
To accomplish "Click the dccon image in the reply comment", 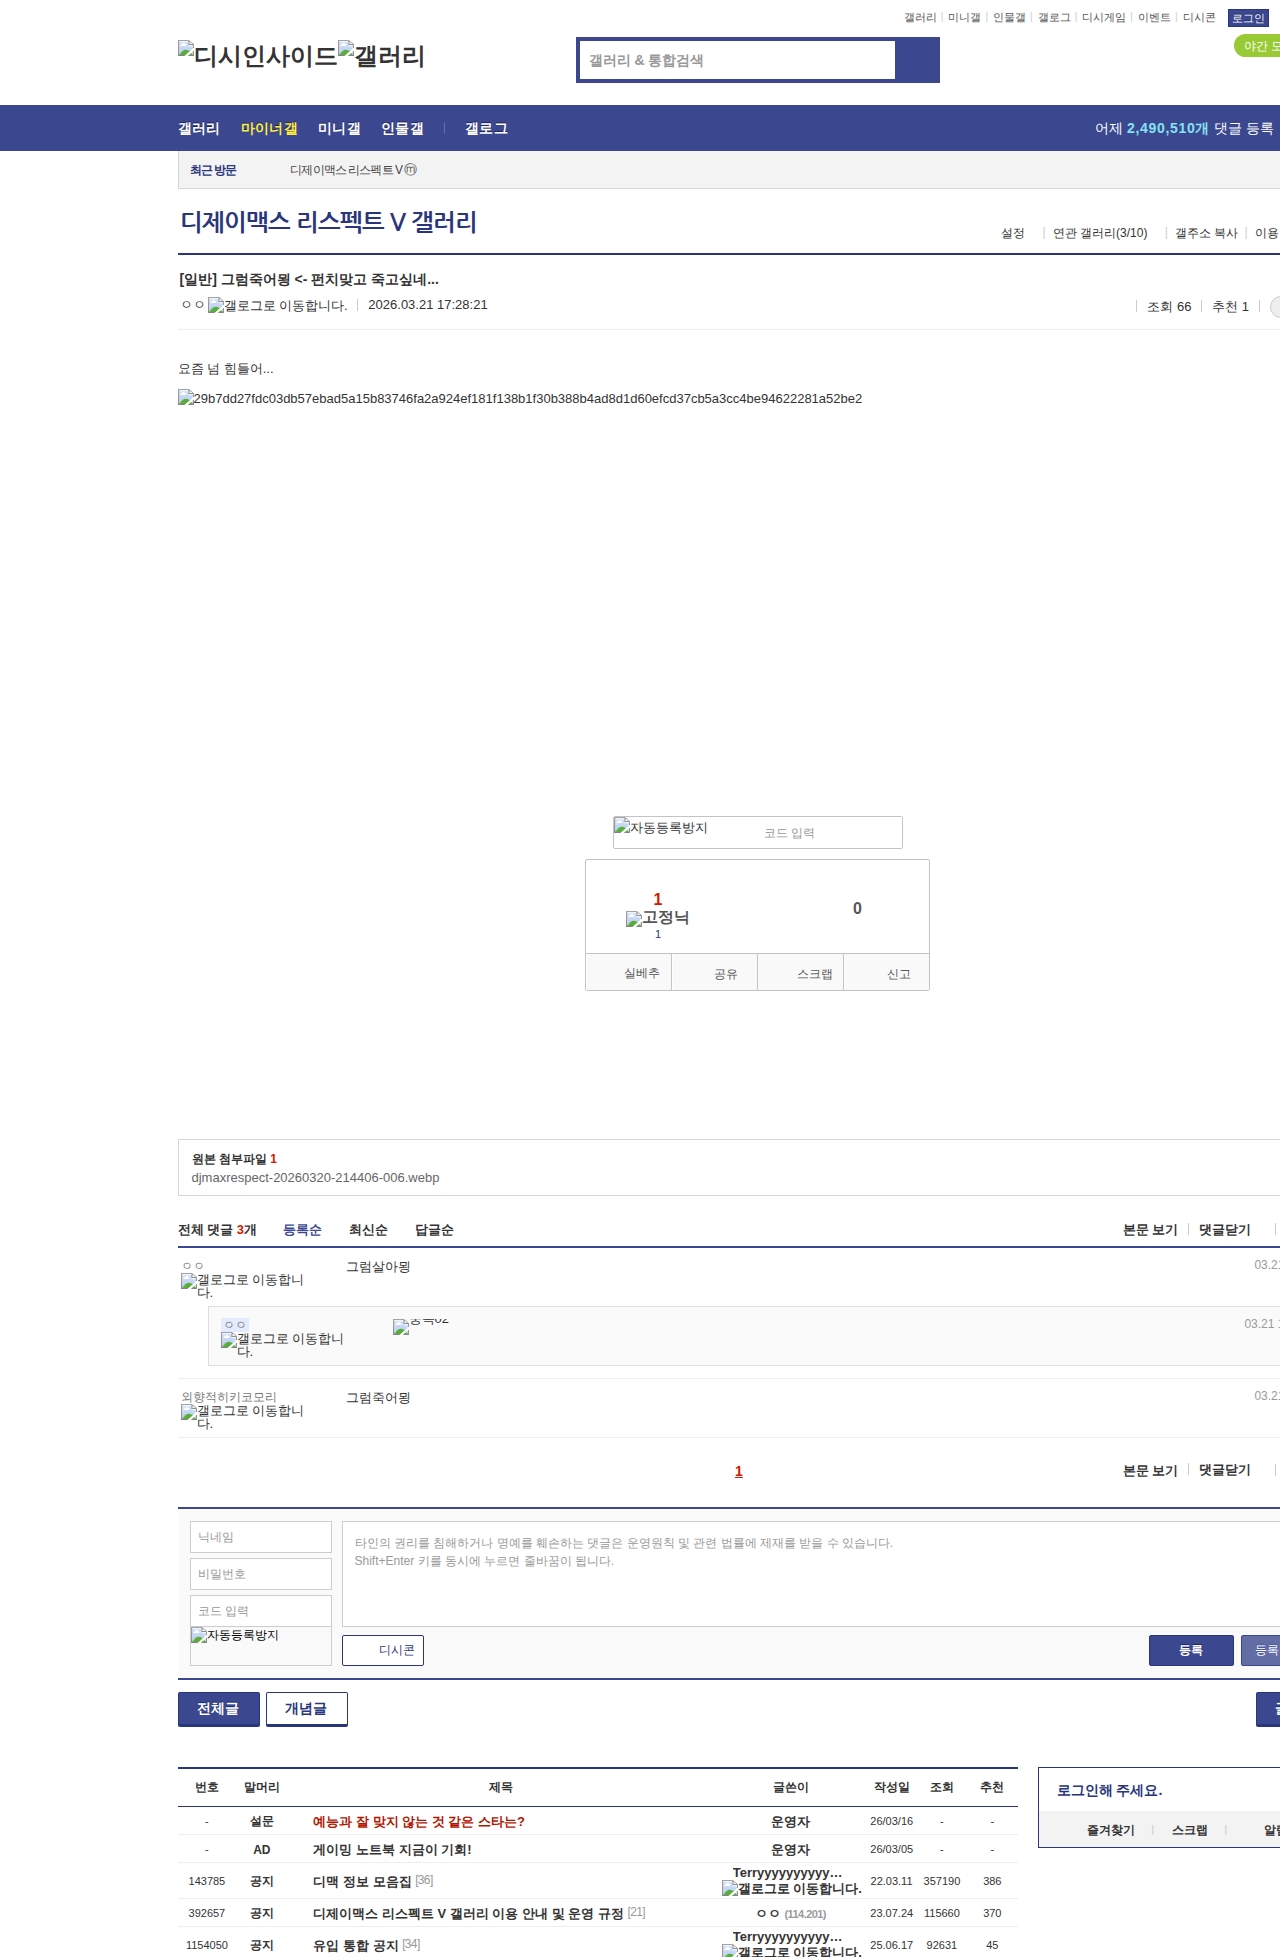I will click(421, 1326).
